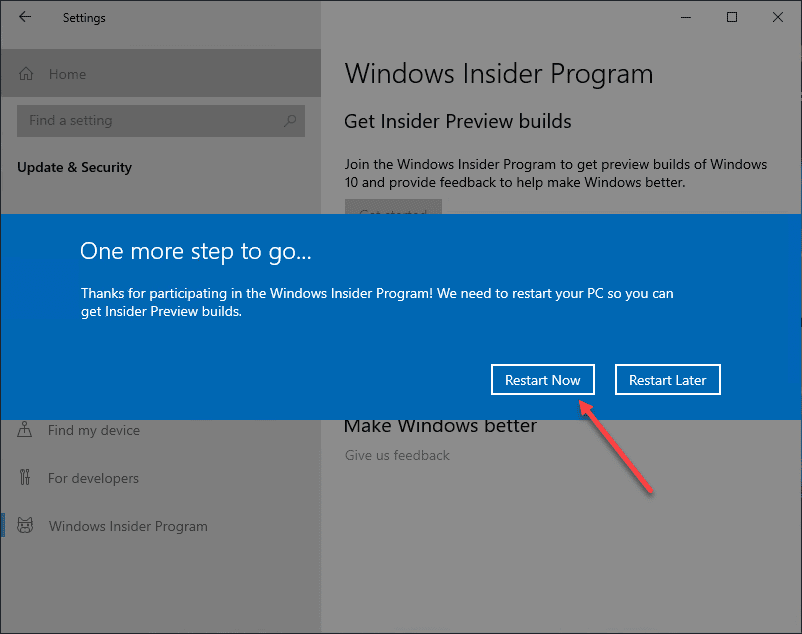The width and height of the screenshot is (802, 634).
Task: Click the Home house icon
Action: pos(26,74)
